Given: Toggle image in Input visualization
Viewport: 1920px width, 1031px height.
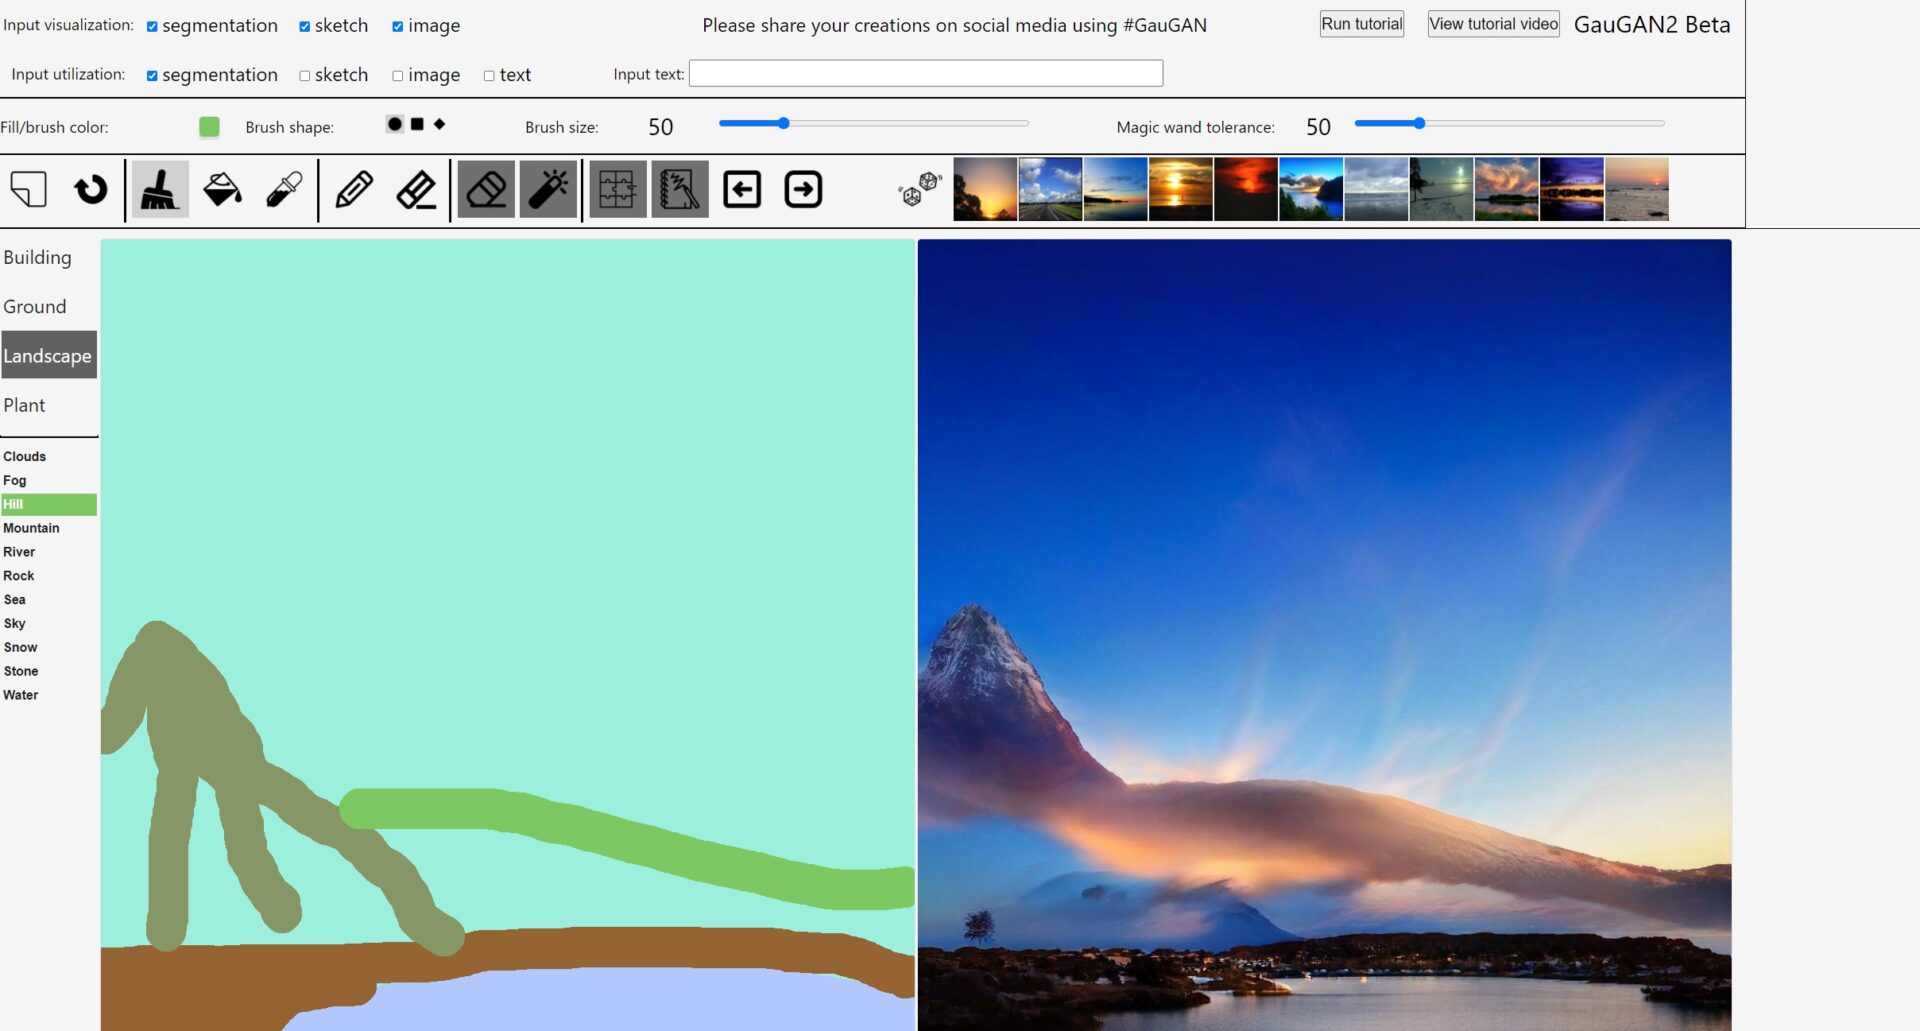Looking at the screenshot, I should click(398, 27).
